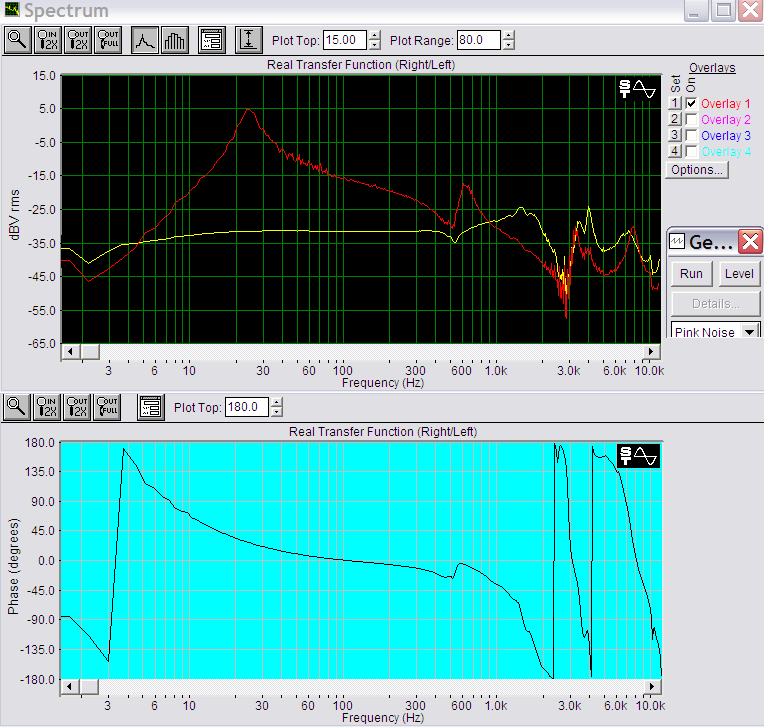764x728 pixels.
Task: Enable the Overlay 2 checkbox
Action: (691, 119)
